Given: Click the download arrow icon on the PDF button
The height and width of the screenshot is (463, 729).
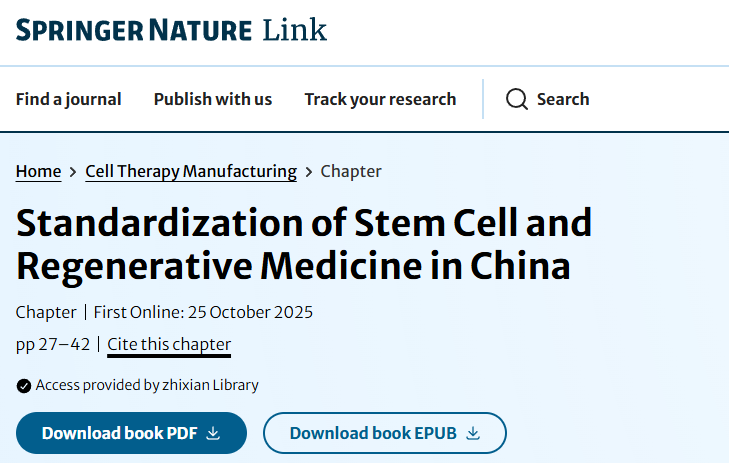Looking at the screenshot, I should (213, 433).
